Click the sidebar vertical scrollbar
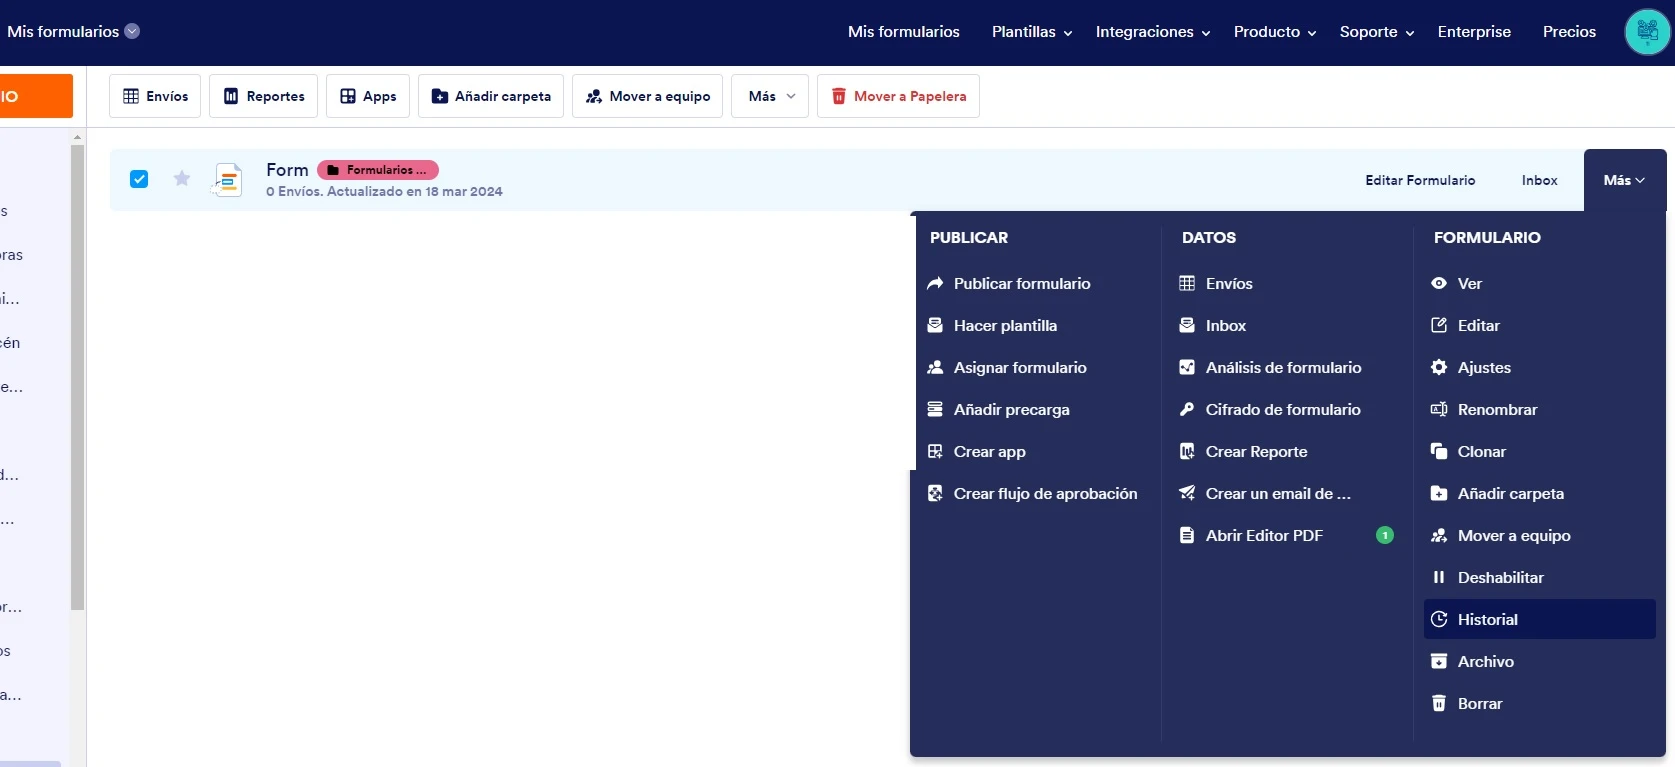Screen dimensions: 1675x767 (x=77, y=377)
